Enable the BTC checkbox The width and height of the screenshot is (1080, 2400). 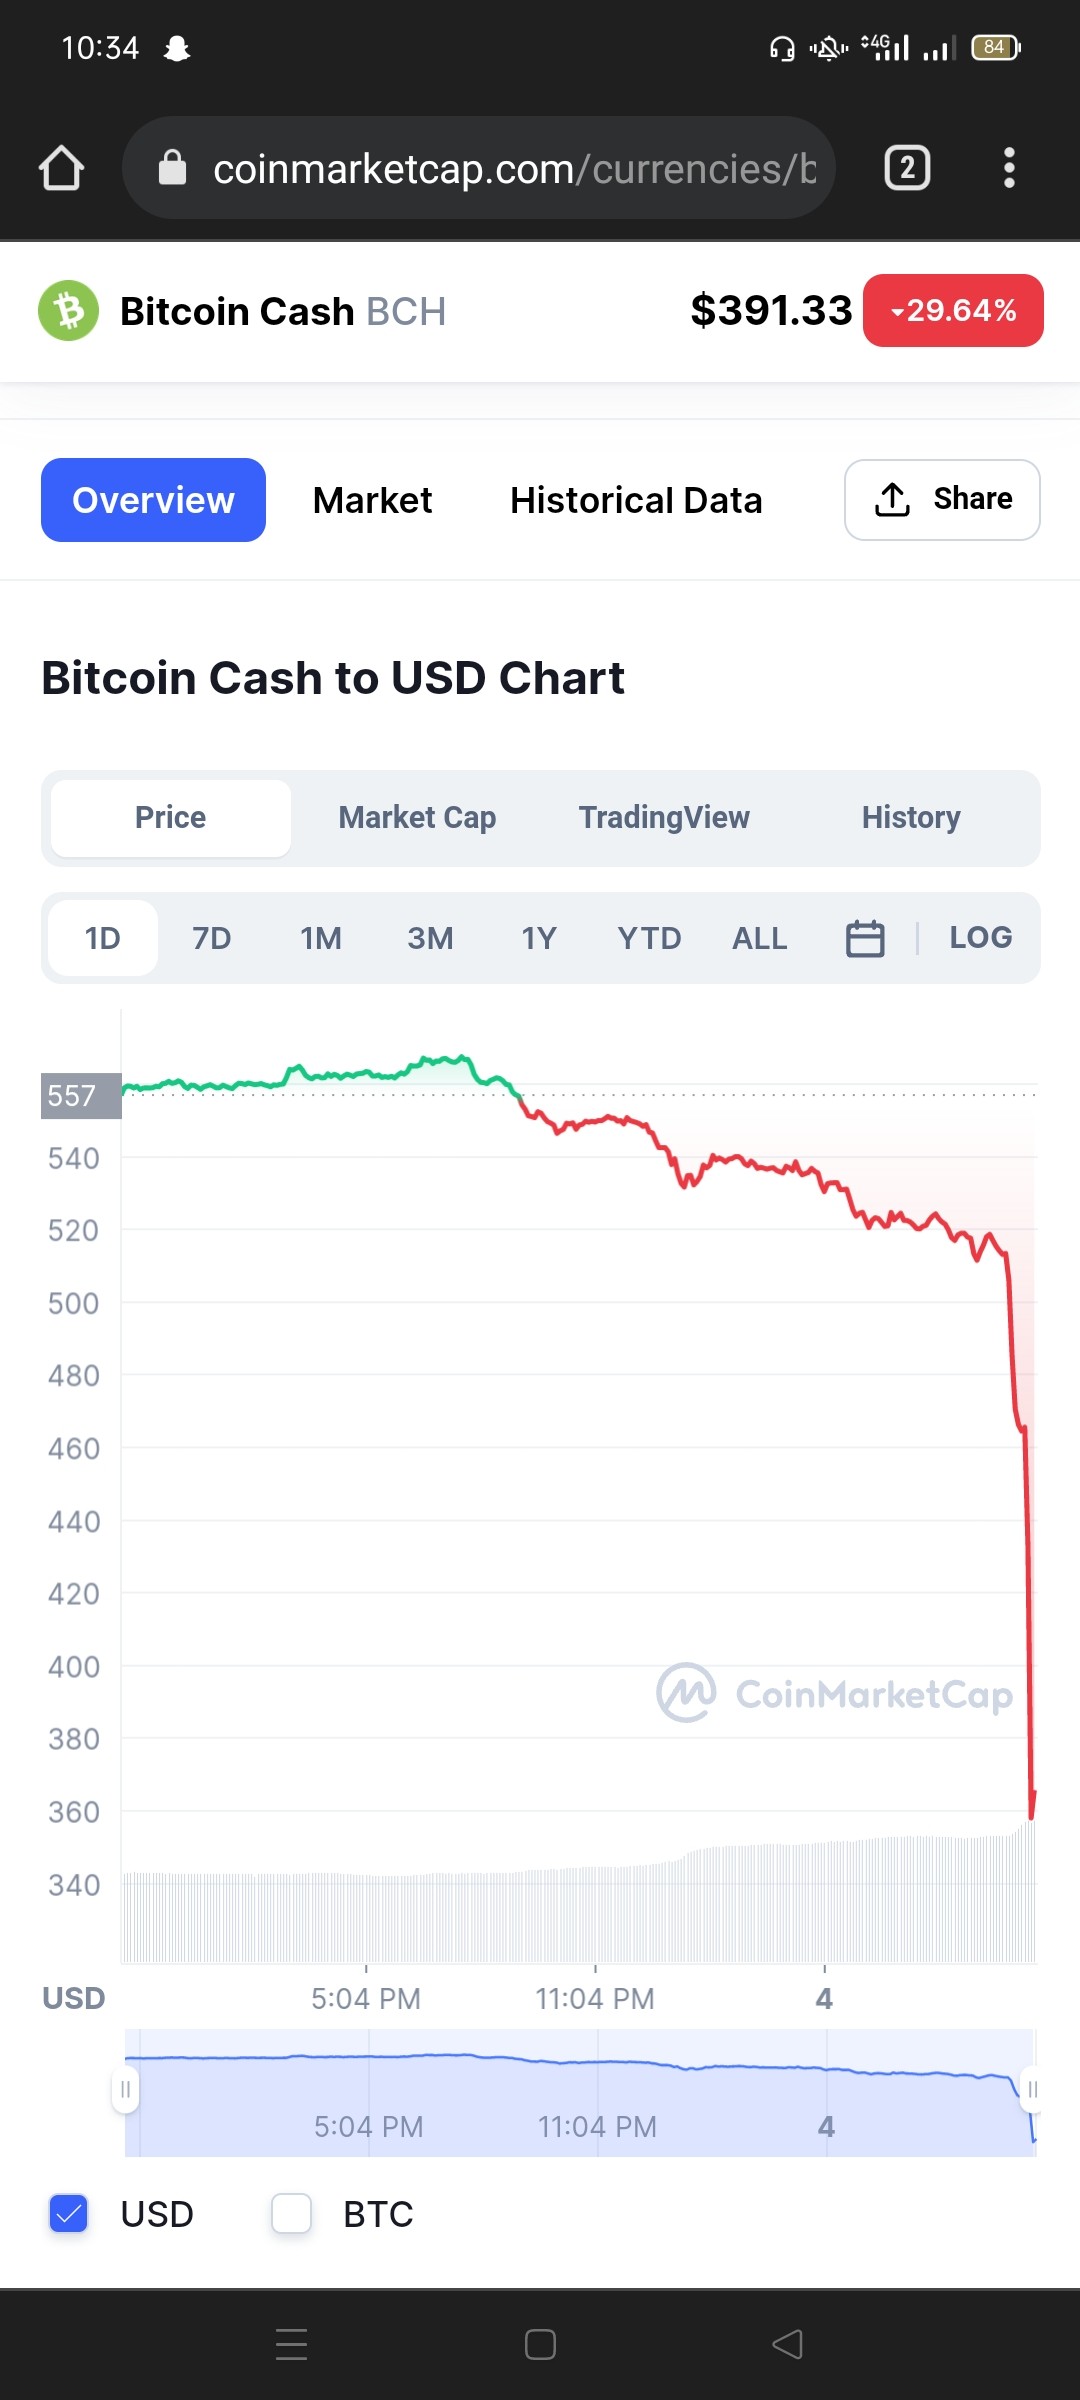coord(292,2214)
